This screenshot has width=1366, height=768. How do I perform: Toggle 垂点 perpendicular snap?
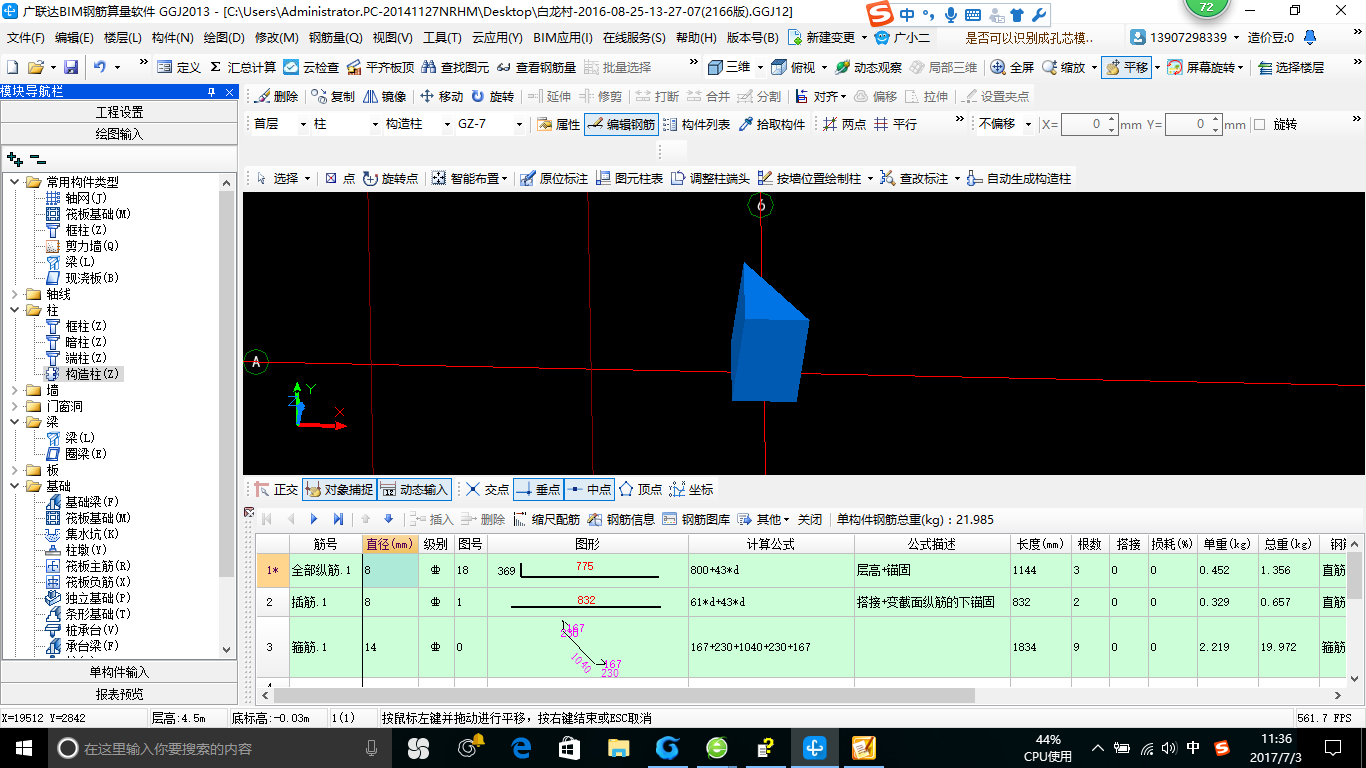tap(538, 489)
